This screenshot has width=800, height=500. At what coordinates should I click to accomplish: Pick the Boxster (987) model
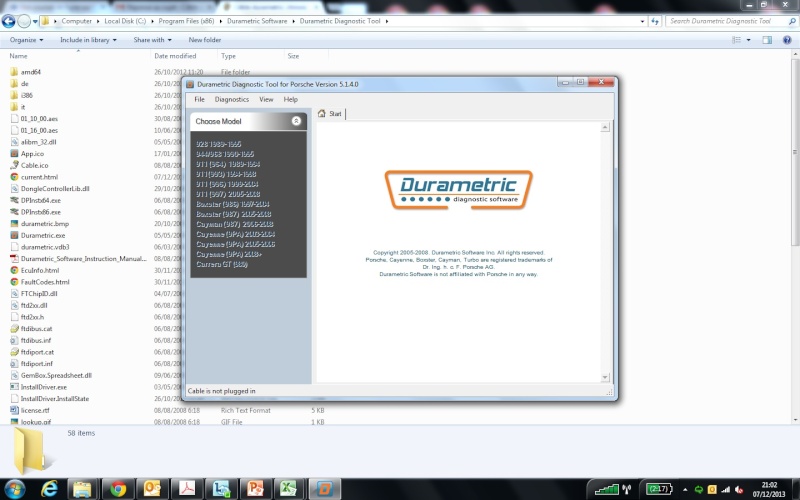(x=234, y=214)
